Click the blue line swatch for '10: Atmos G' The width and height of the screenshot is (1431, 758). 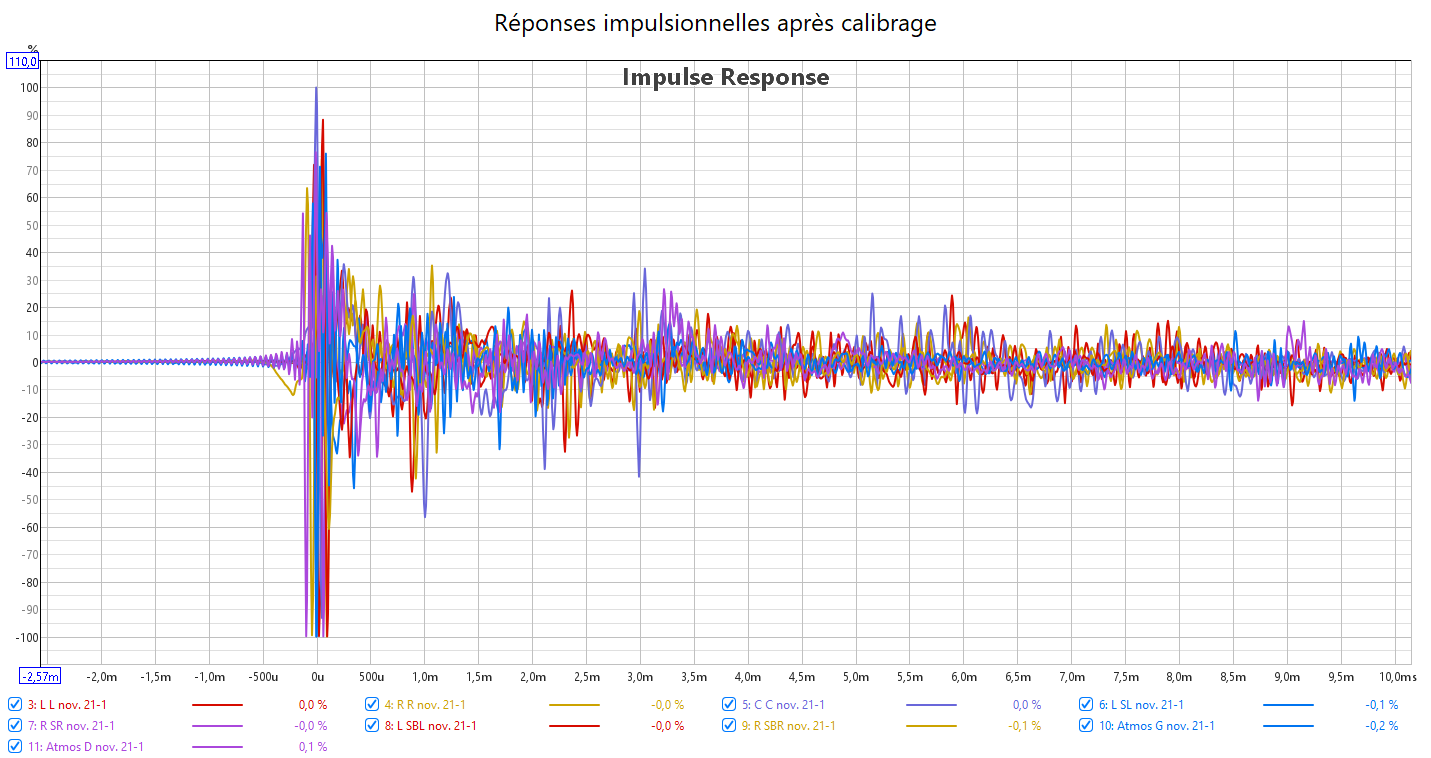coord(1288,726)
